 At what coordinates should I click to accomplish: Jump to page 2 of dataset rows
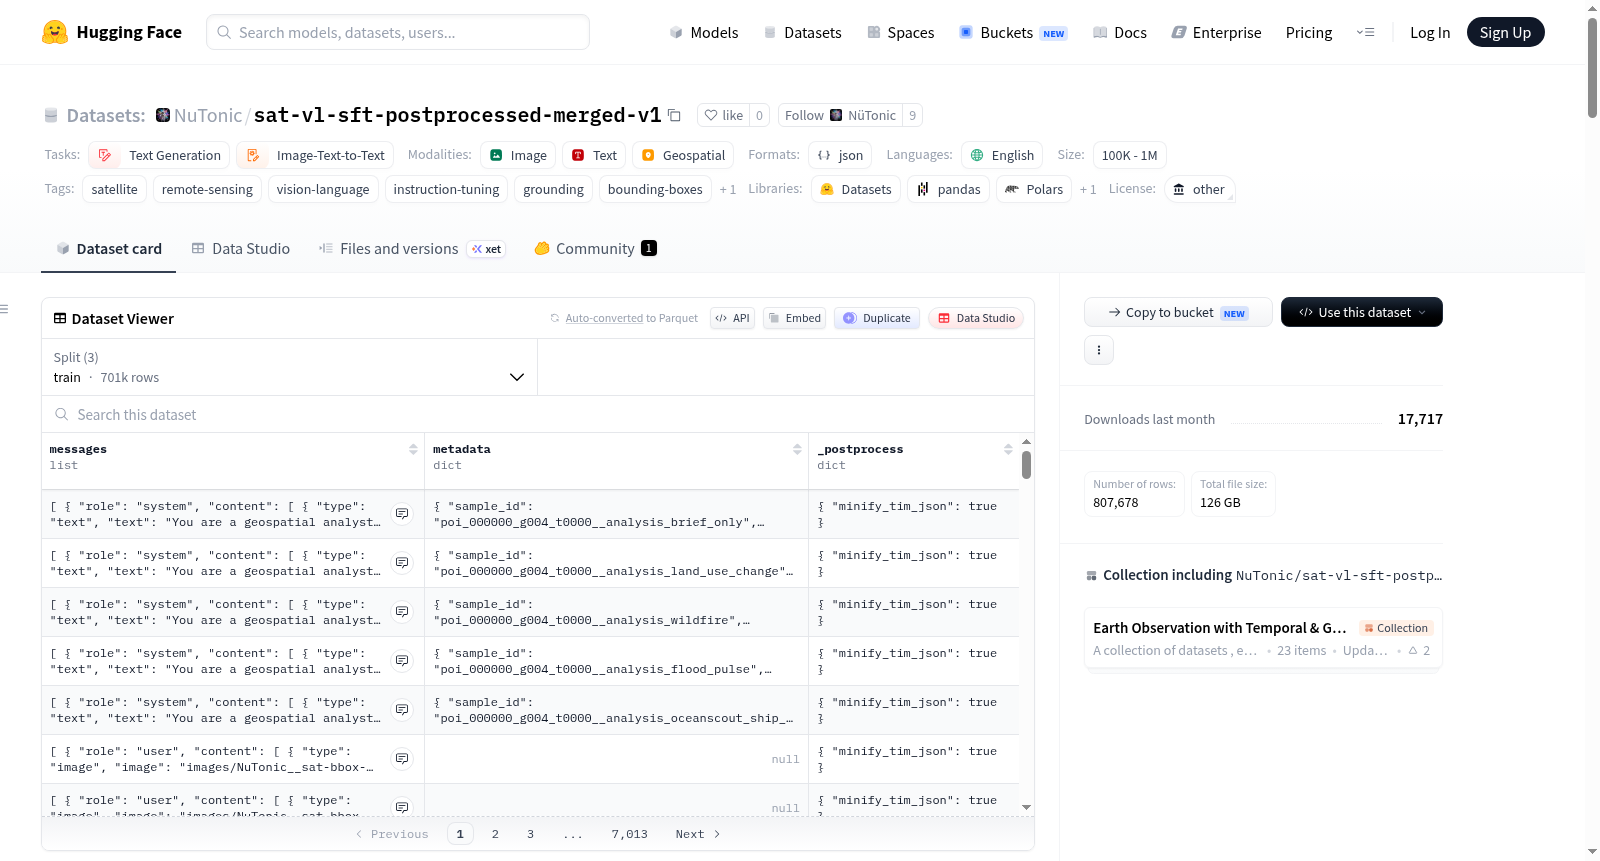tap(495, 834)
